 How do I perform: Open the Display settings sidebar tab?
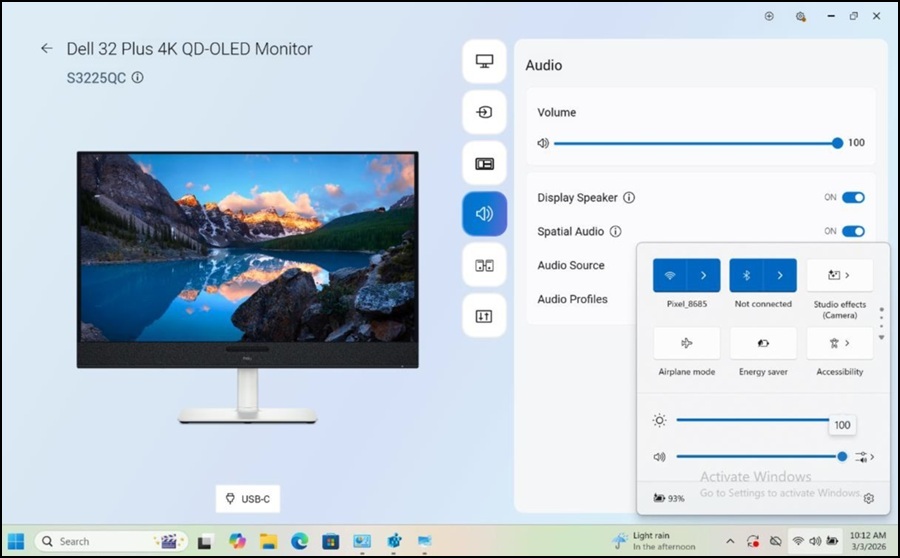[x=484, y=61]
